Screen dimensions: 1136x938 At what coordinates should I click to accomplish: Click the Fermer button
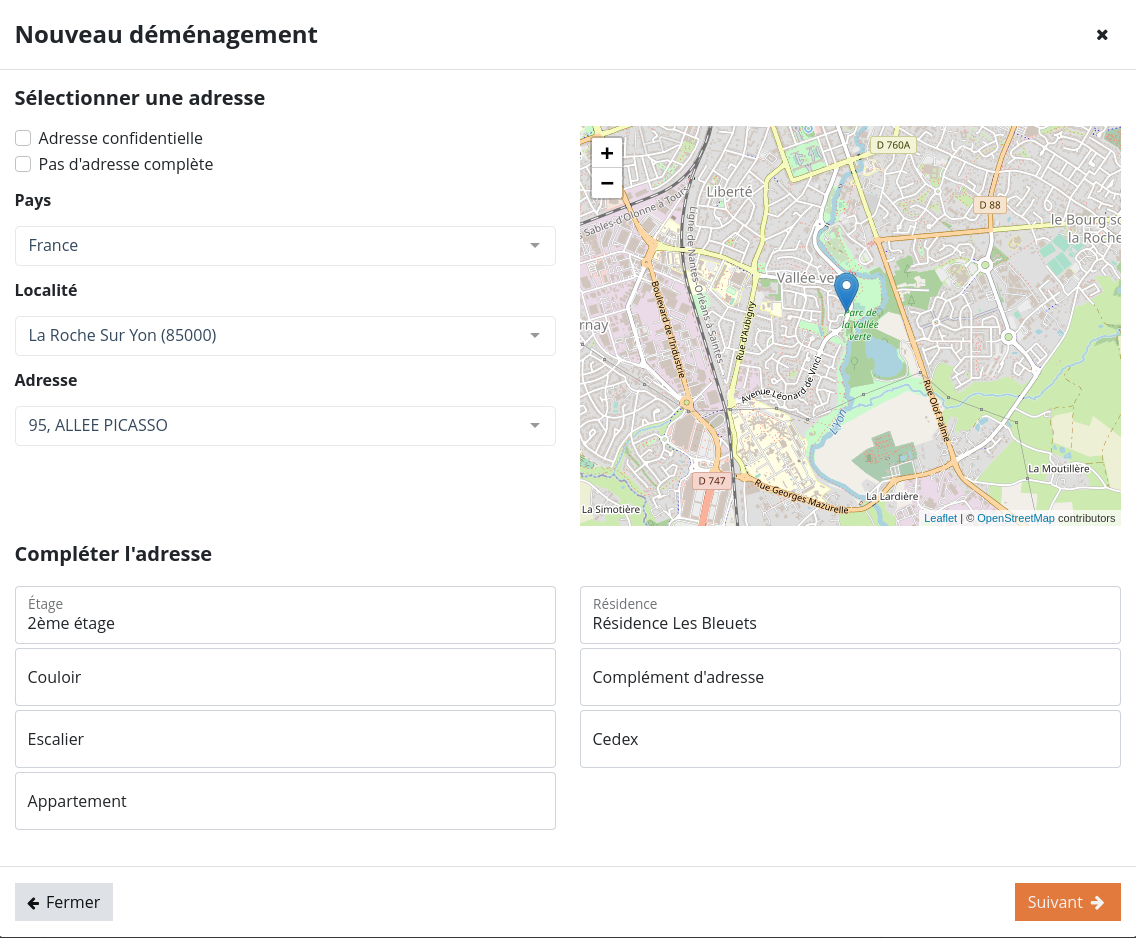pyautogui.click(x=64, y=902)
